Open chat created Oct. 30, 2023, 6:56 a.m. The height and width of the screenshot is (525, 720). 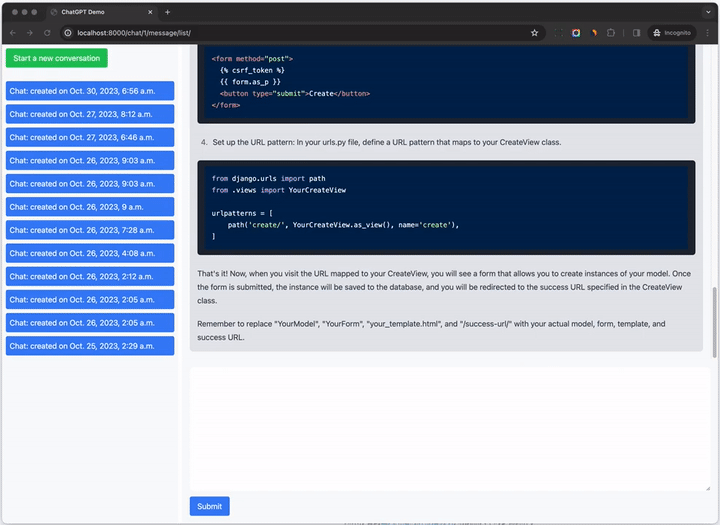(90, 91)
